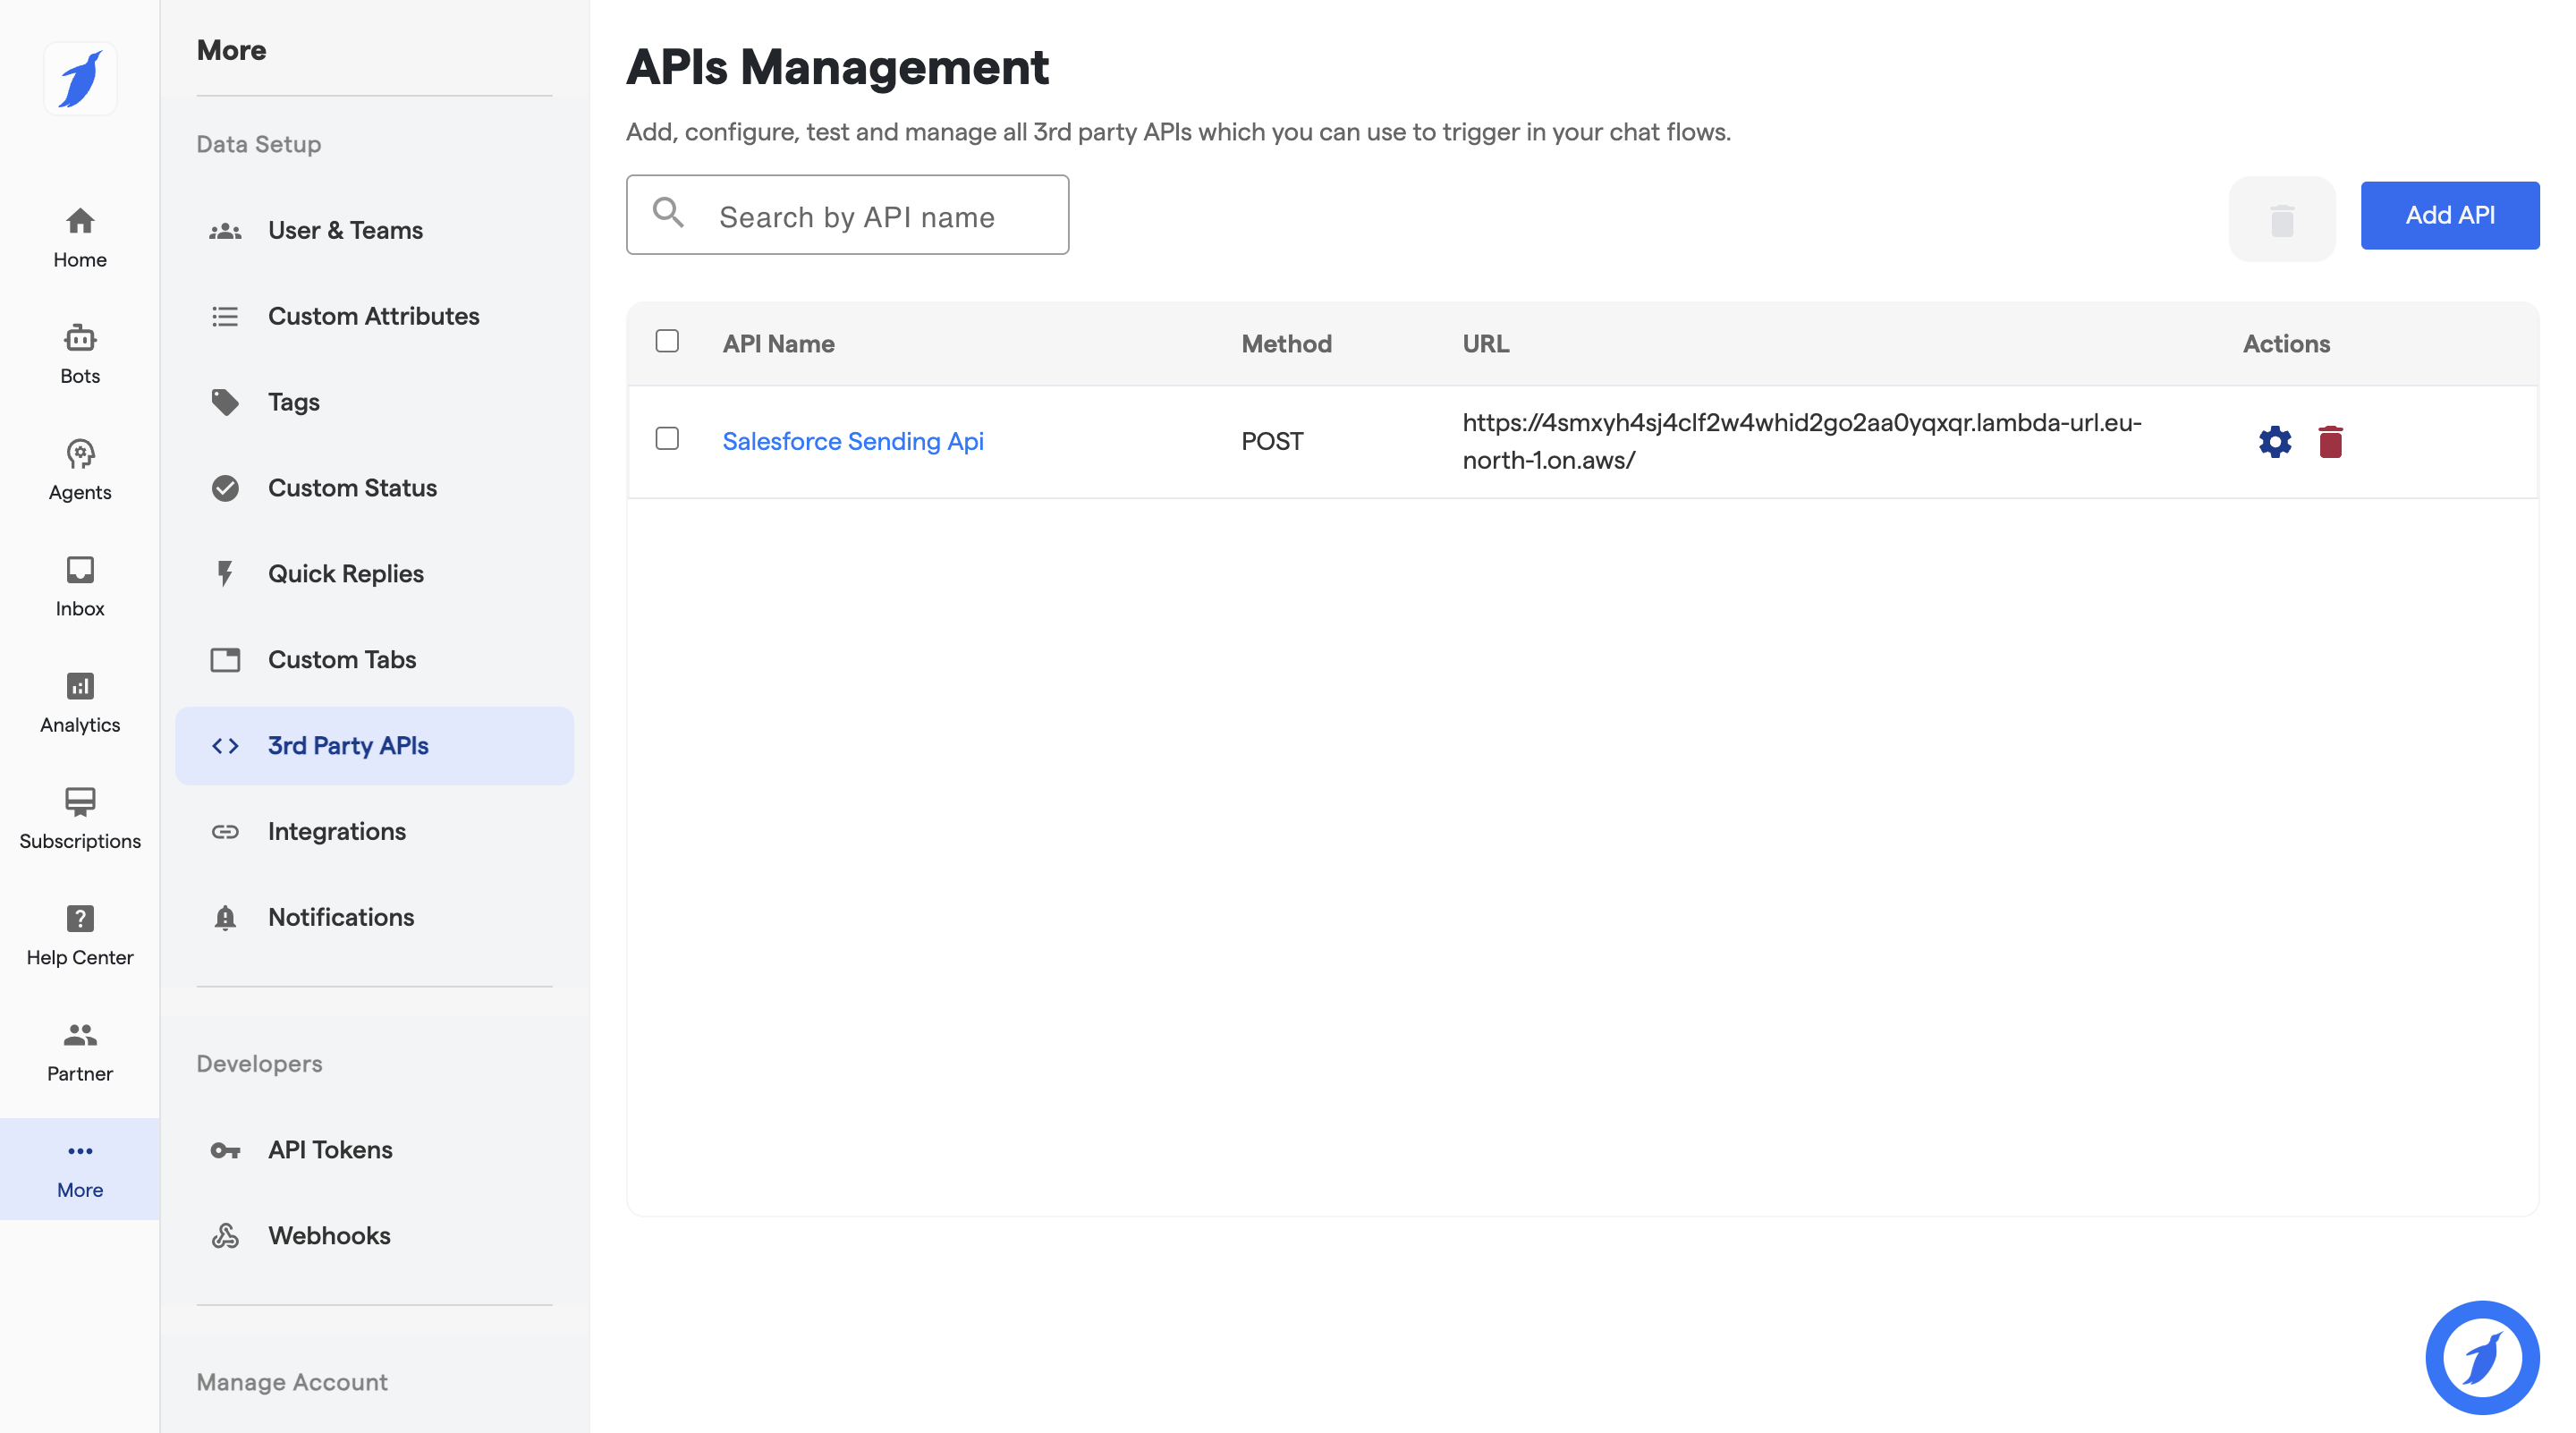Open Webhooks under Developers
Image resolution: width=2576 pixels, height=1433 pixels.
[x=329, y=1235]
